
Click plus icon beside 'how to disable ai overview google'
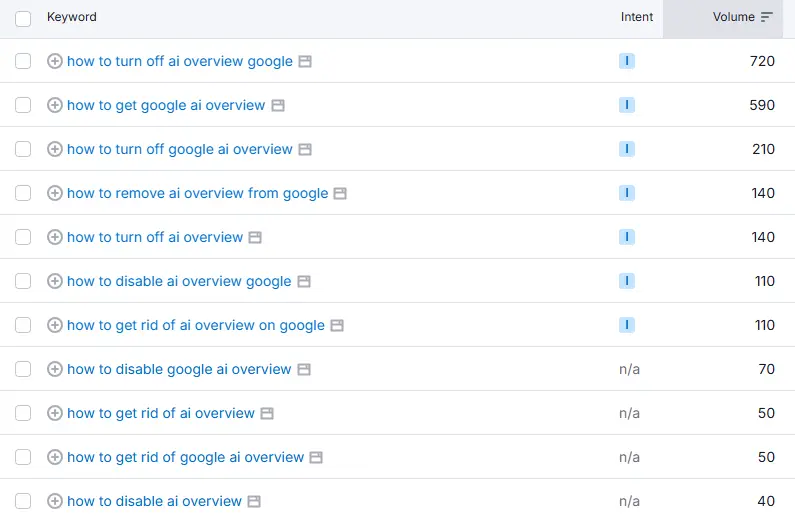pyautogui.click(x=55, y=281)
